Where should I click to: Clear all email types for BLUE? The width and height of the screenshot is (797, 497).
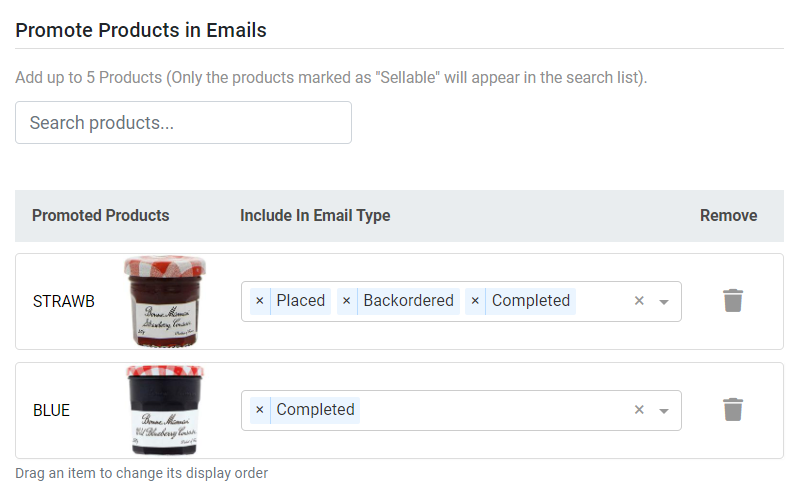click(x=639, y=410)
